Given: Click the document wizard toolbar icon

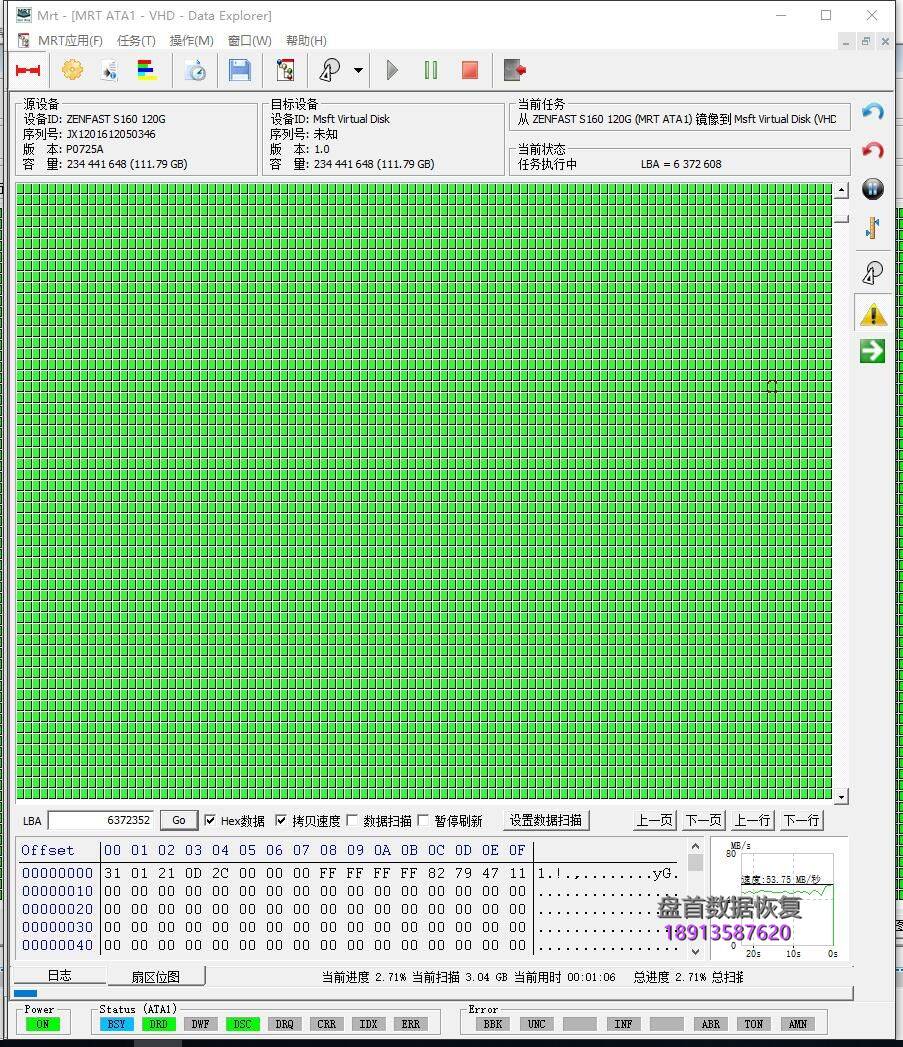Looking at the screenshot, I should pos(110,70).
